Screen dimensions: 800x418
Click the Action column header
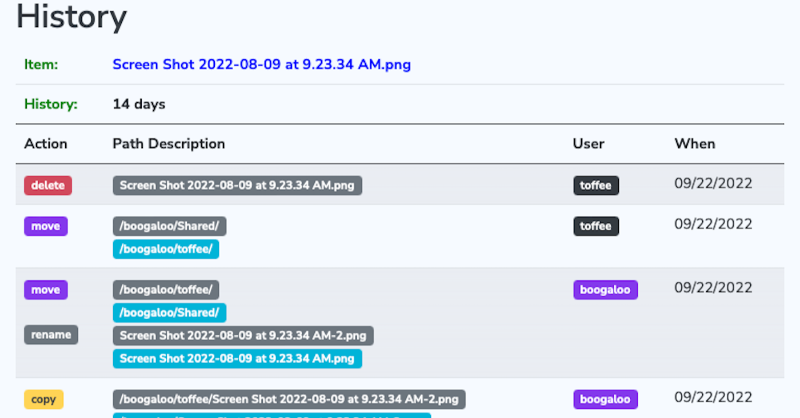coord(46,144)
